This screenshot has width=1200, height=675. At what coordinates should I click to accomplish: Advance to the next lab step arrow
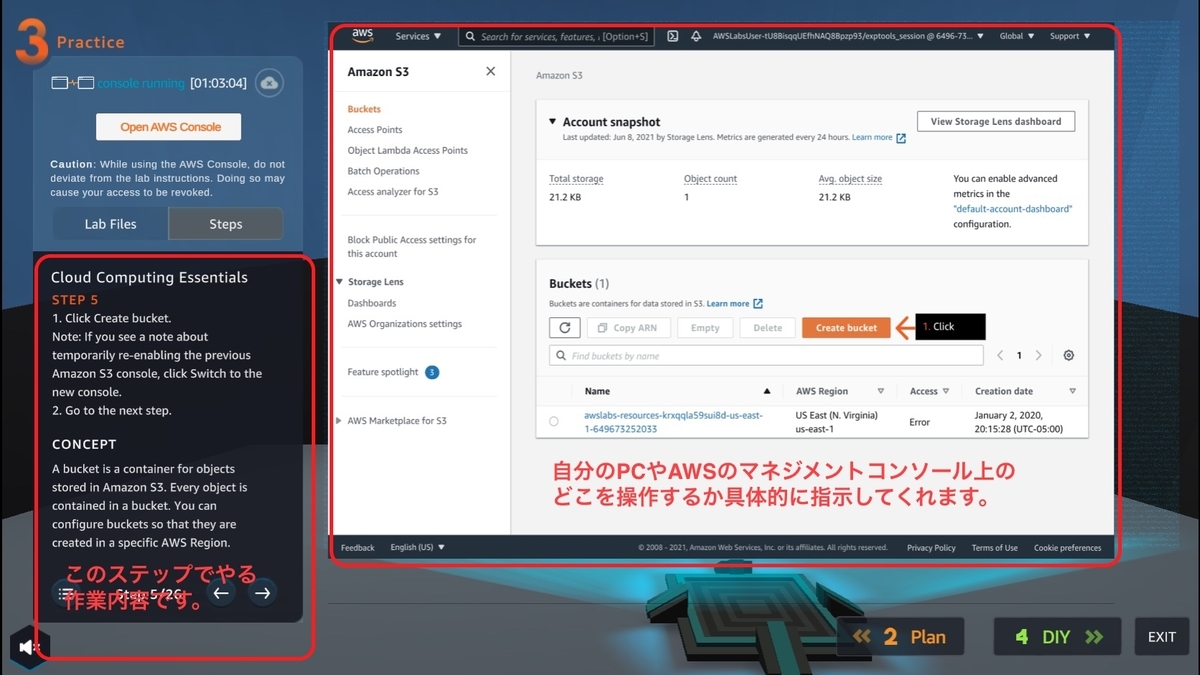point(262,593)
